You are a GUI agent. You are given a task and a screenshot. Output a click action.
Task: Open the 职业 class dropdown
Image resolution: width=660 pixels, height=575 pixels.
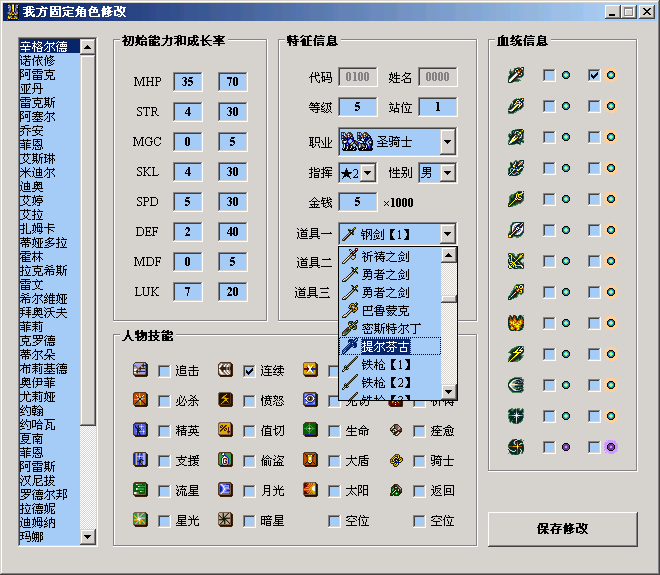click(x=447, y=142)
